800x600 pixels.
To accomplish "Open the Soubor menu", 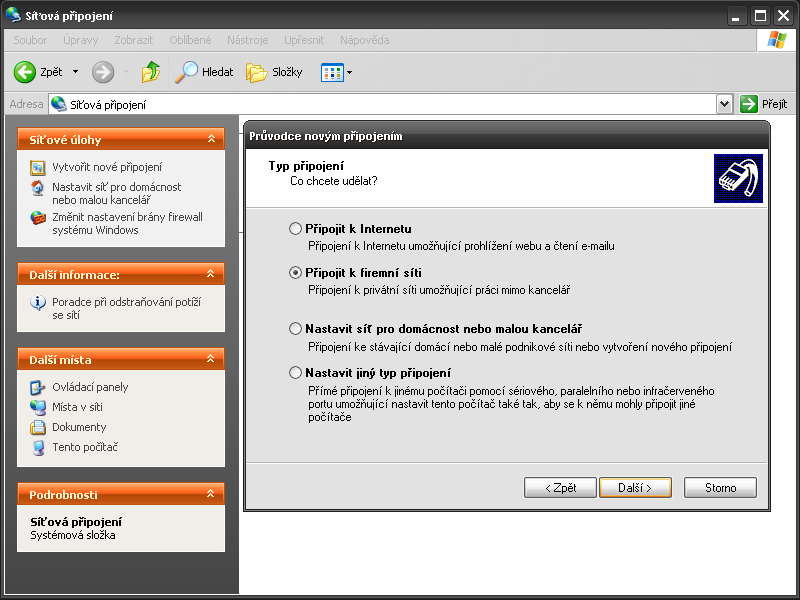I will (30, 40).
